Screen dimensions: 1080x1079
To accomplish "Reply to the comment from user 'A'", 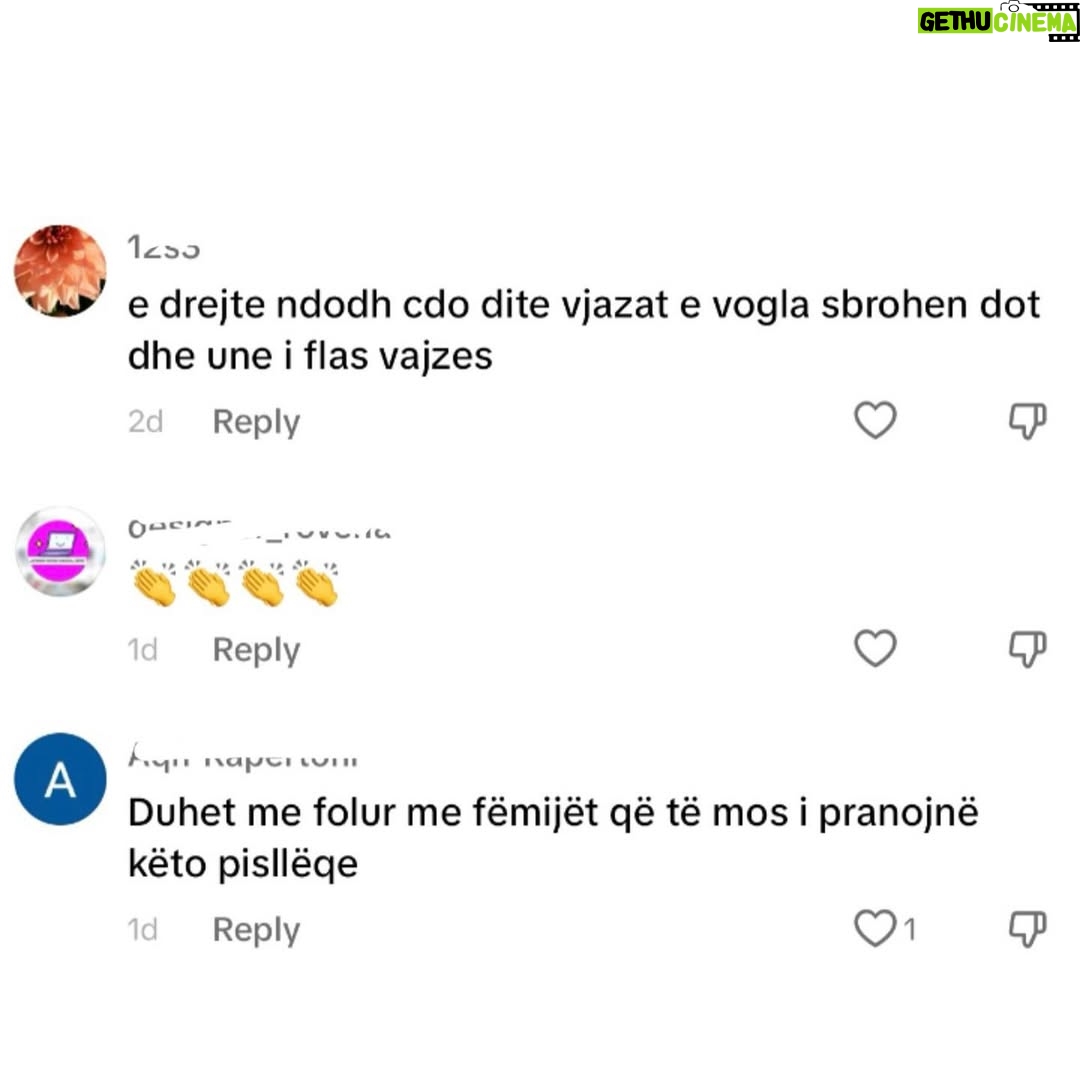I will tap(256, 930).
